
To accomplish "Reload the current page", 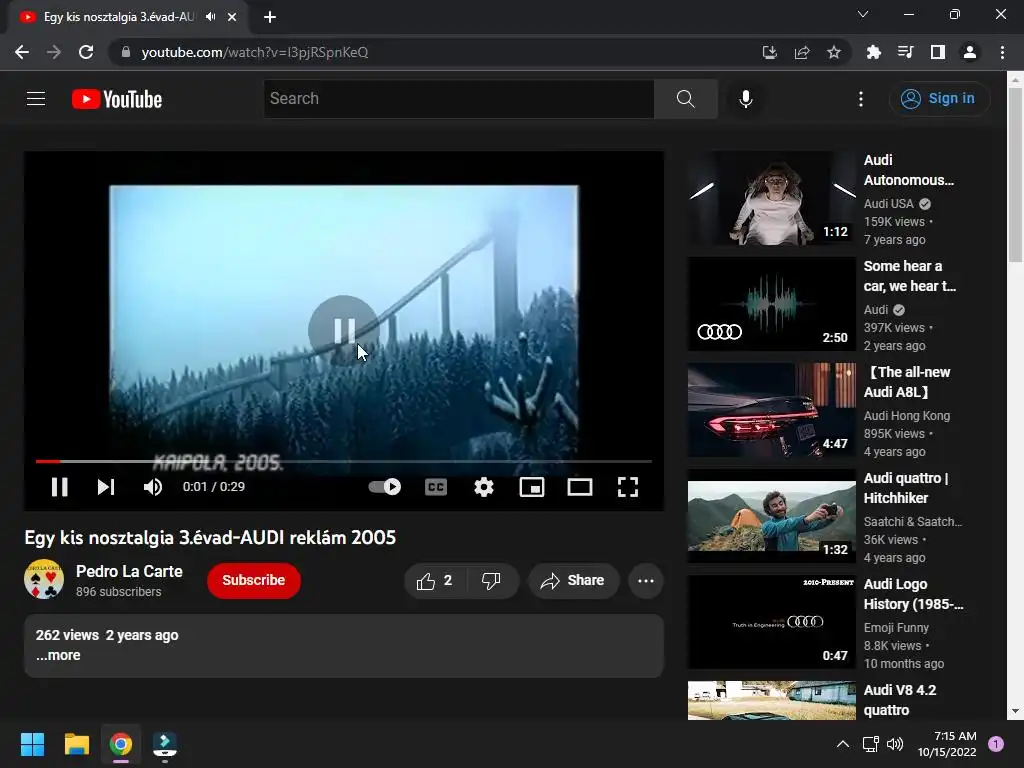I will (x=86, y=52).
